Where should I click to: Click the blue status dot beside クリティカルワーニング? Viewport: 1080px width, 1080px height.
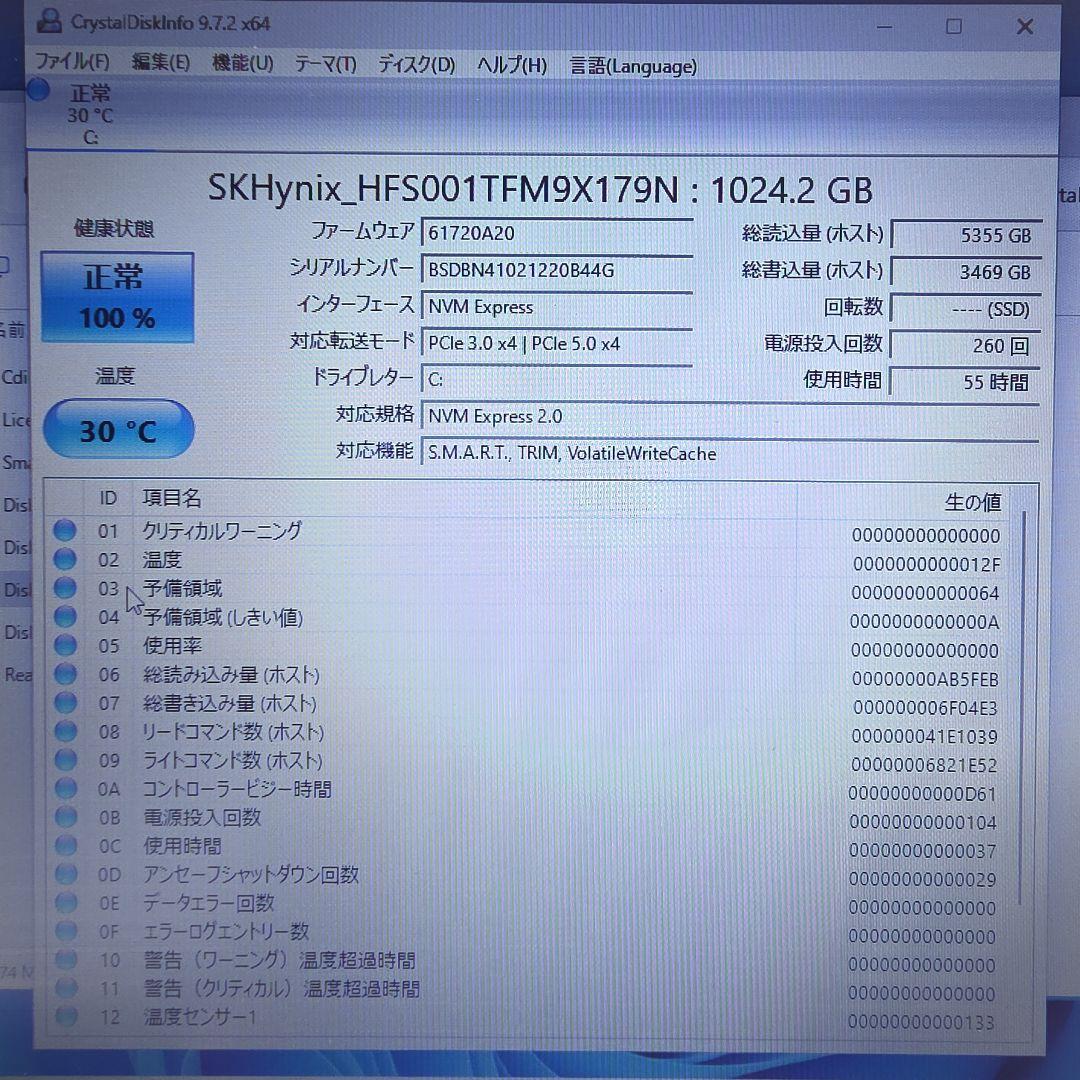(64, 531)
